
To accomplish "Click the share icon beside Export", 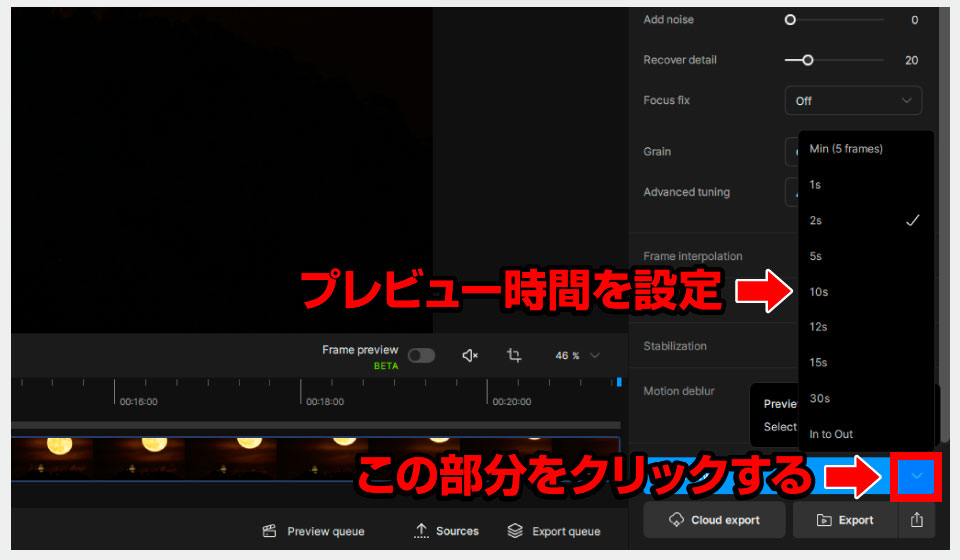I will [x=916, y=520].
